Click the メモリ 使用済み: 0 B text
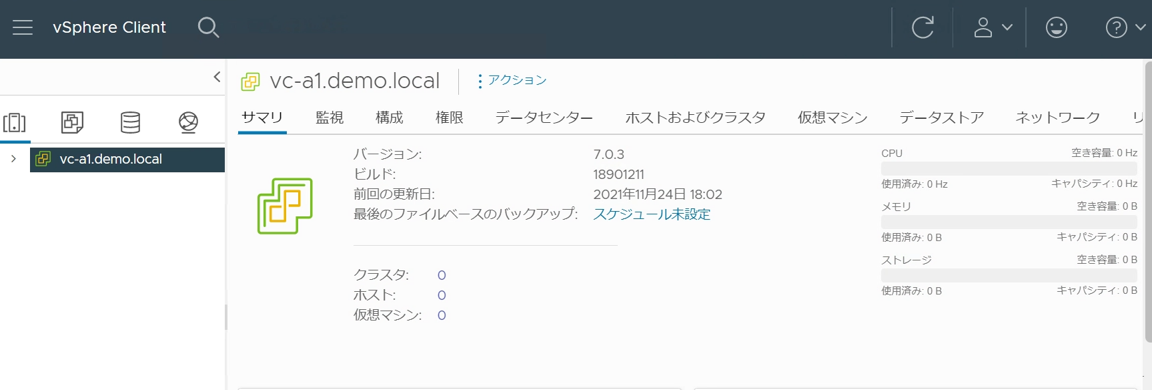 (x=911, y=237)
